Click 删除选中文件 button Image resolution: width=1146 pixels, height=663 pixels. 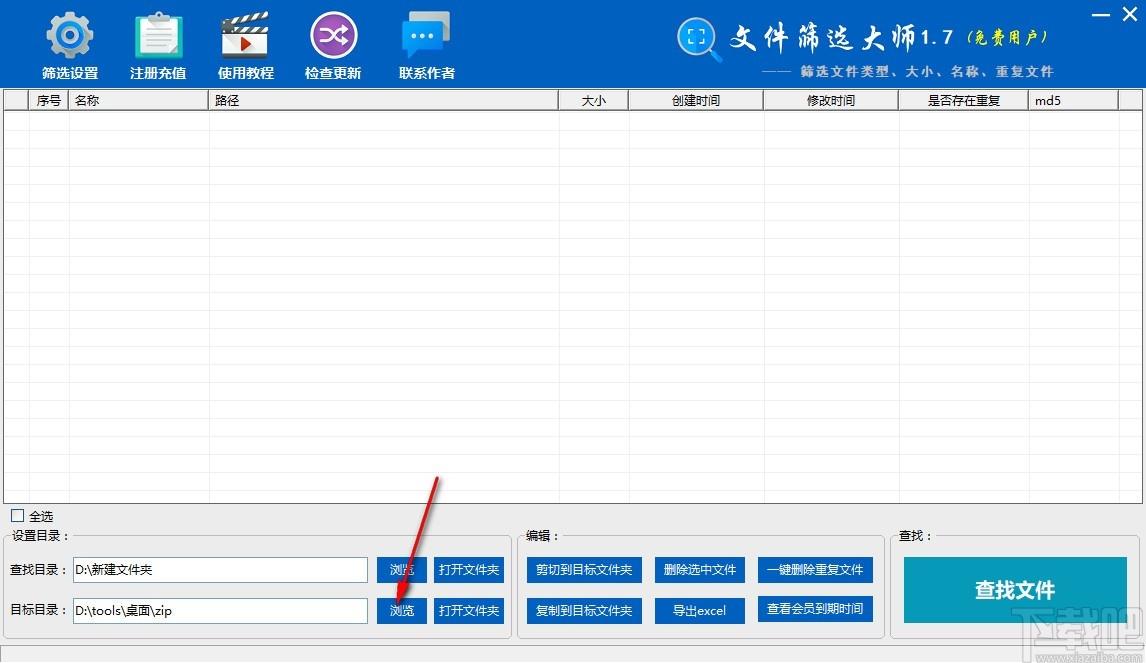pyautogui.click(x=699, y=569)
